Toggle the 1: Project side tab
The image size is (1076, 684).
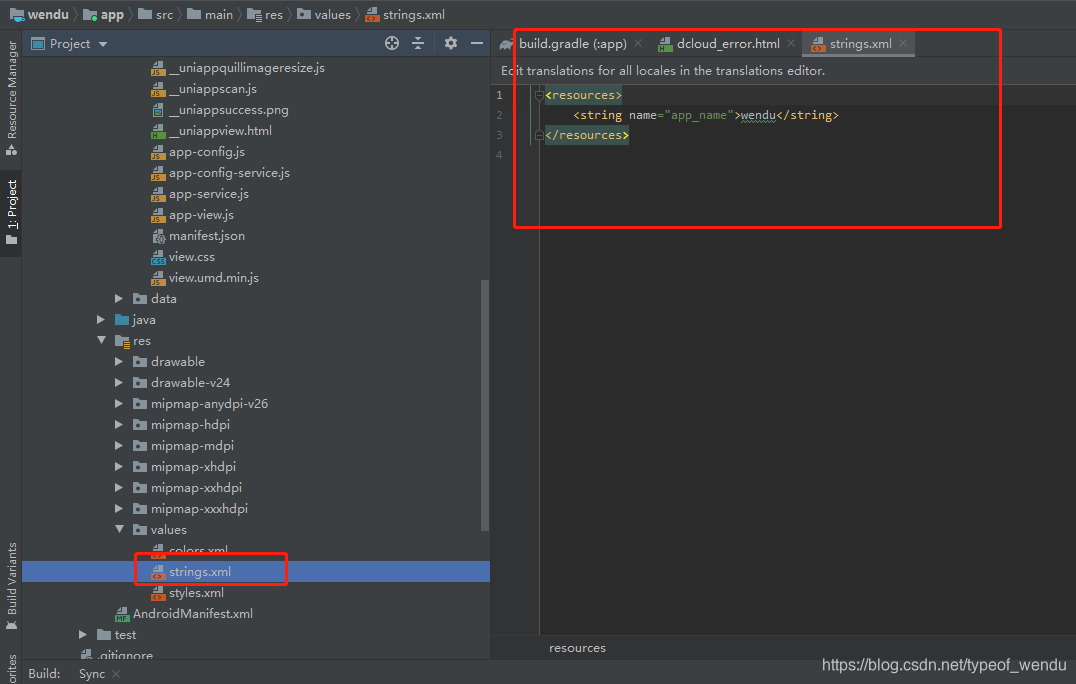tap(12, 211)
